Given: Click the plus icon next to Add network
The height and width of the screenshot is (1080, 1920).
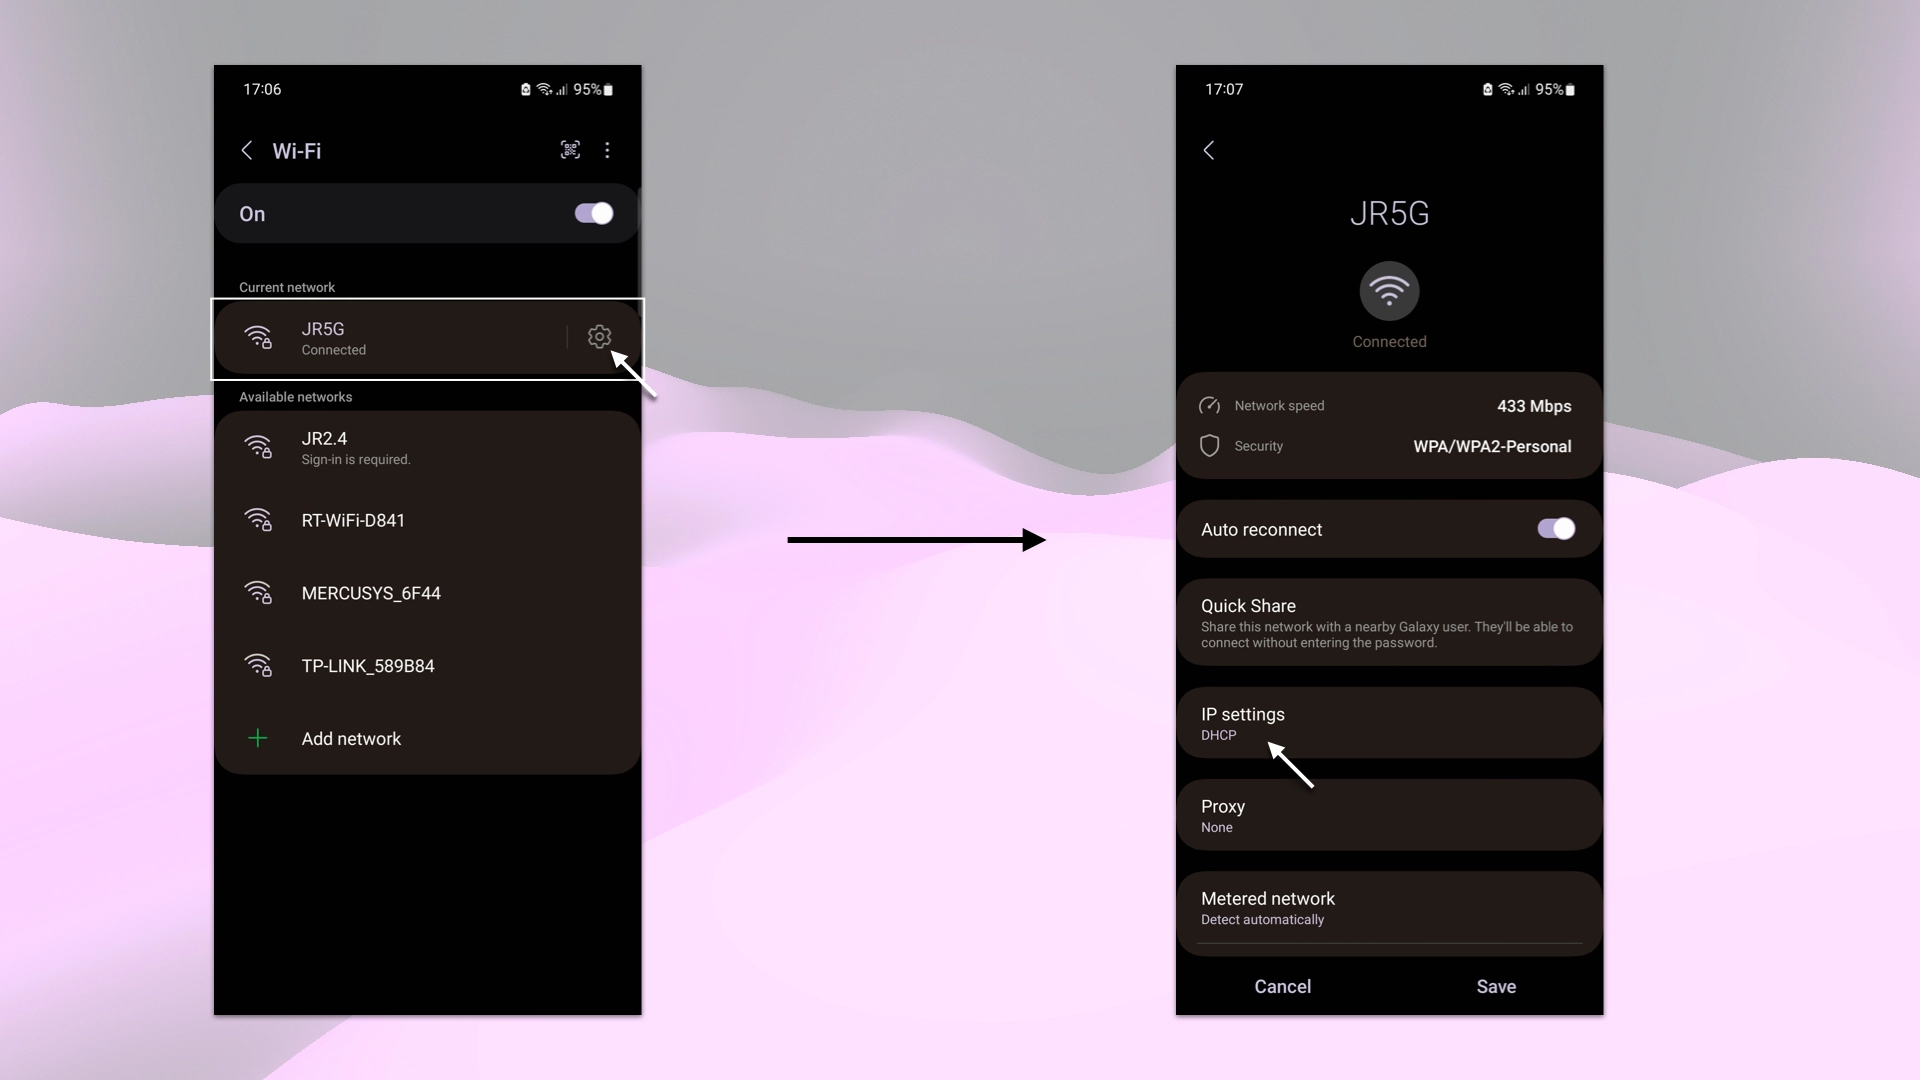Looking at the screenshot, I should (x=258, y=738).
